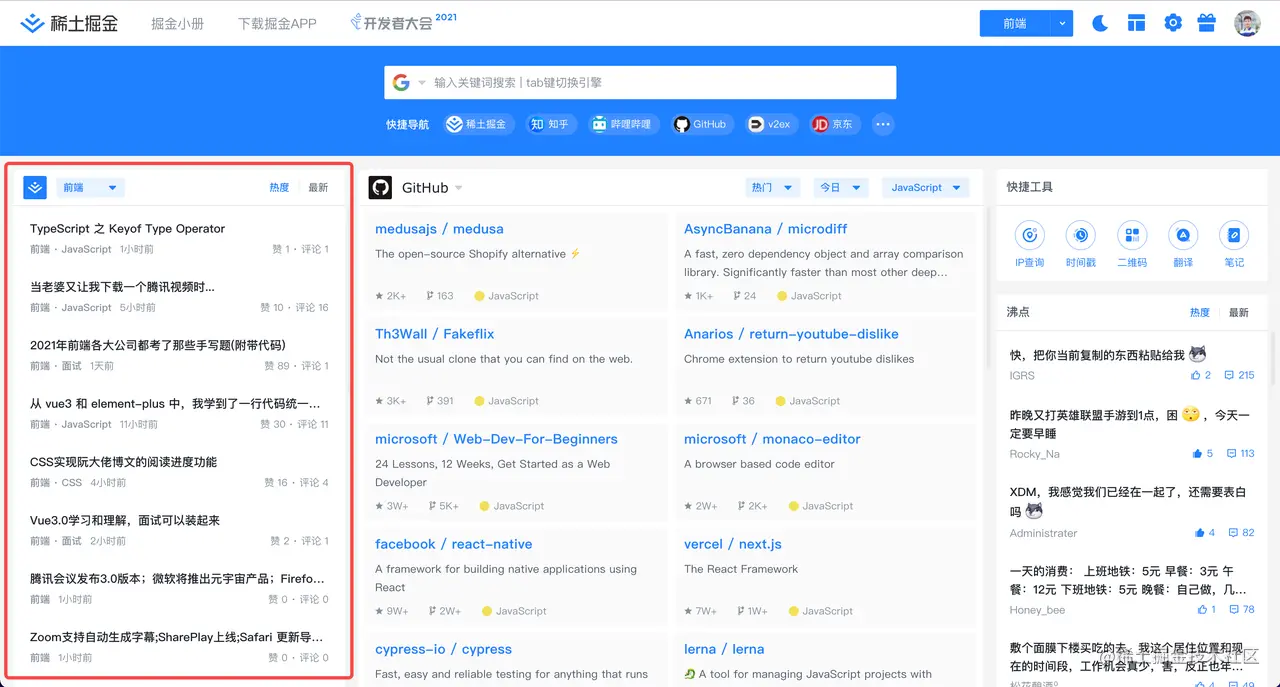Toggle dark mode moon icon
1280x687 pixels.
1100,23
